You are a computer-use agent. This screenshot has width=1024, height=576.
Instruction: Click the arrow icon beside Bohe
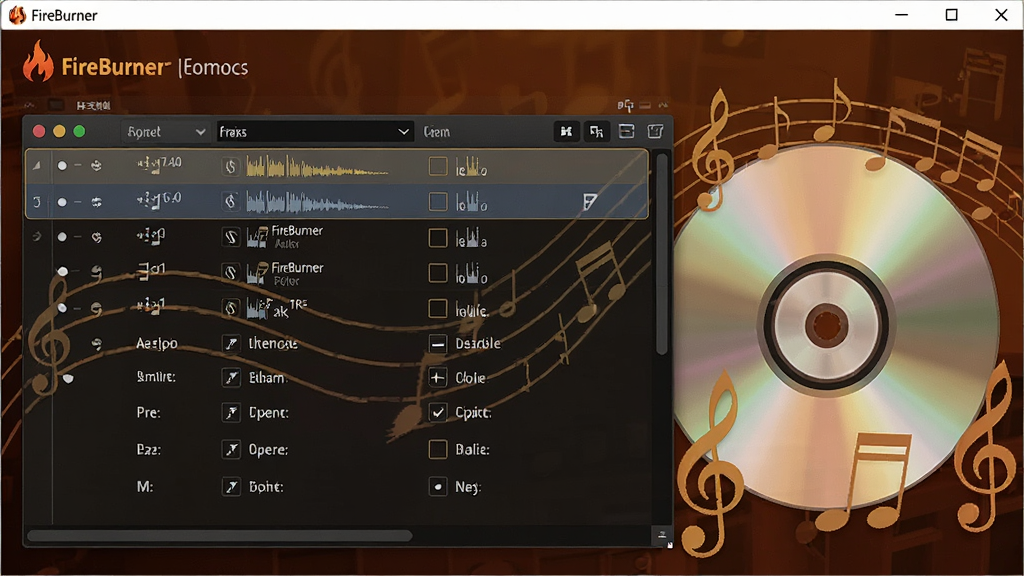coord(231,487)
